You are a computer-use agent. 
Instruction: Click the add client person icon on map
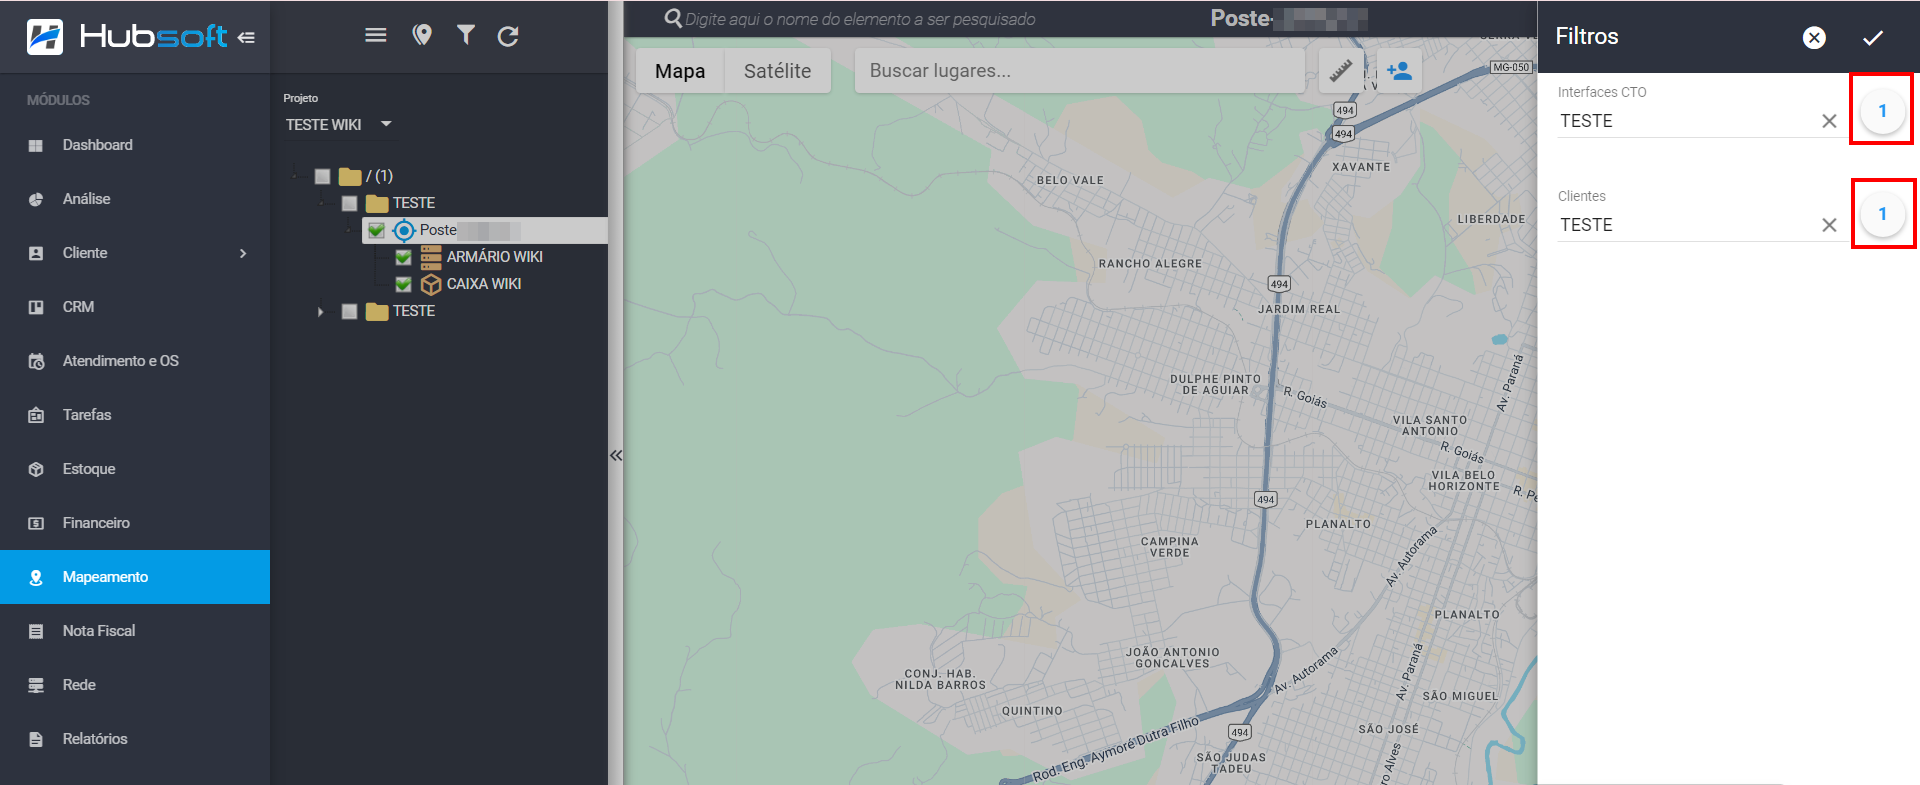(x=1399, y=71)
